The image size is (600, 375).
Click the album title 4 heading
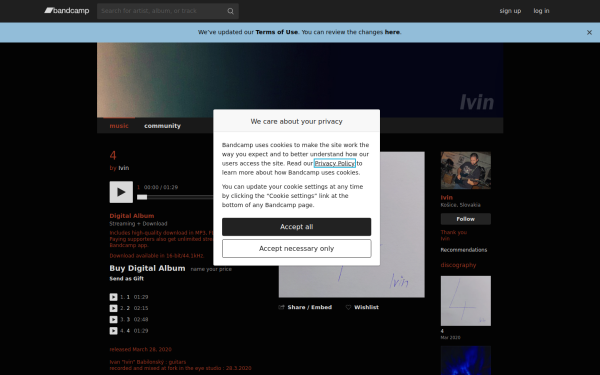pyautogui.click(x=113, y=155)
